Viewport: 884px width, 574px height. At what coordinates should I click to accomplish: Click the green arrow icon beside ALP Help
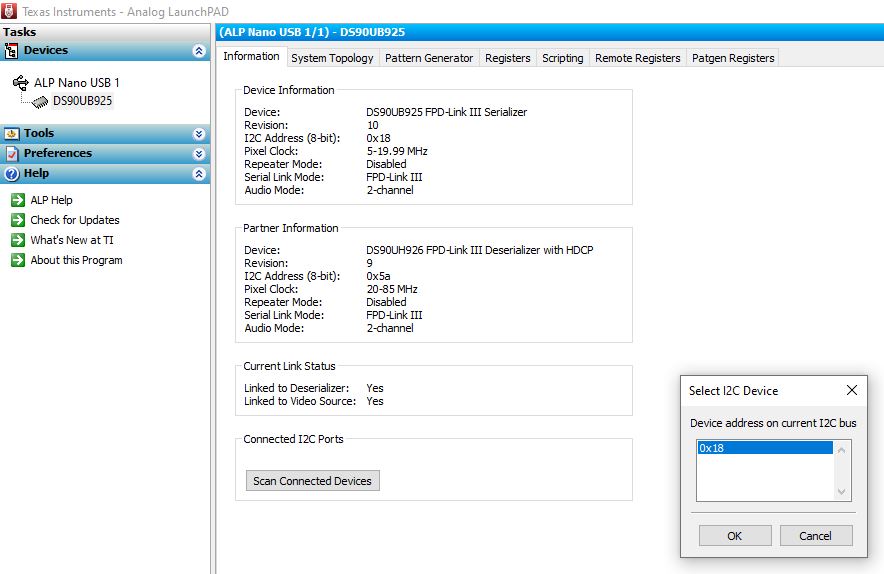[x=18, y=200]
